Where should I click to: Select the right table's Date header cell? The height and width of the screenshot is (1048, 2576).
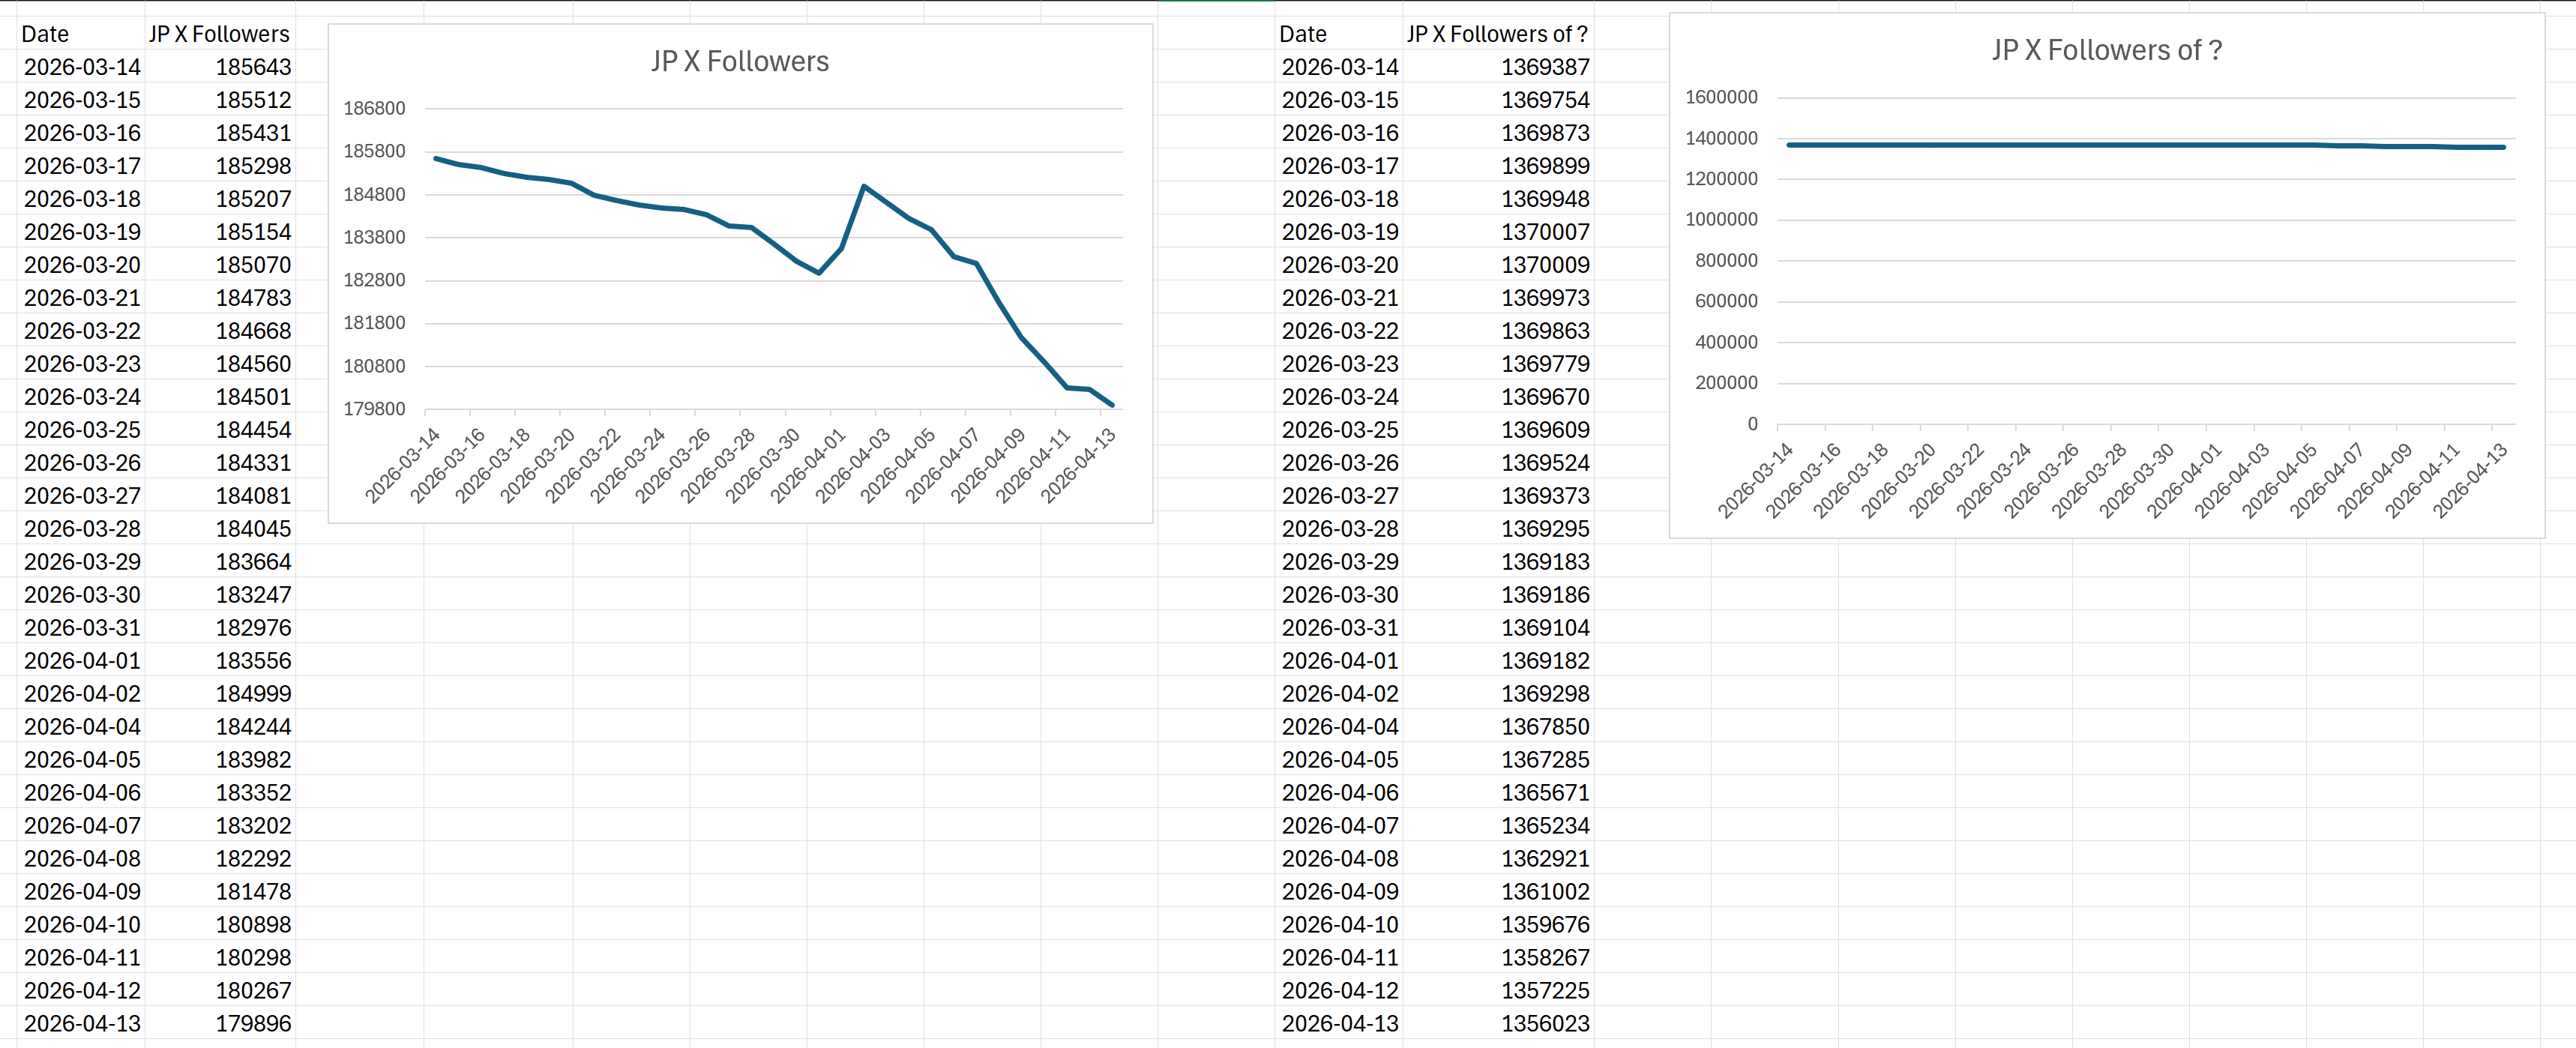click(x=1302, y=34)
